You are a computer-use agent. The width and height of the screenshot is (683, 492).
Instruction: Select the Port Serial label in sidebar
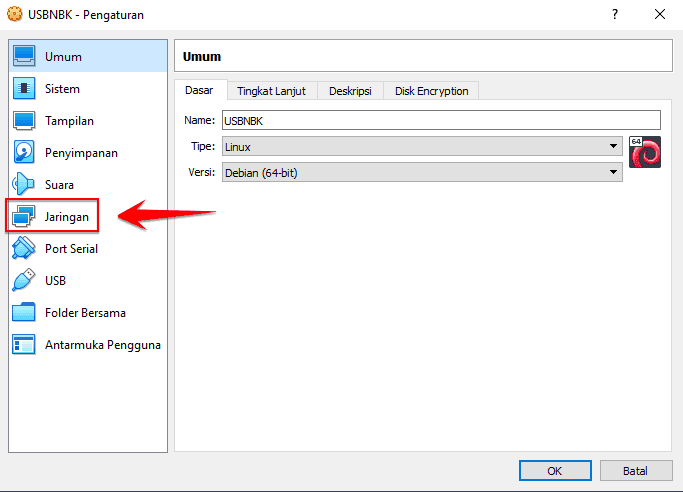(x=71, y=249)
